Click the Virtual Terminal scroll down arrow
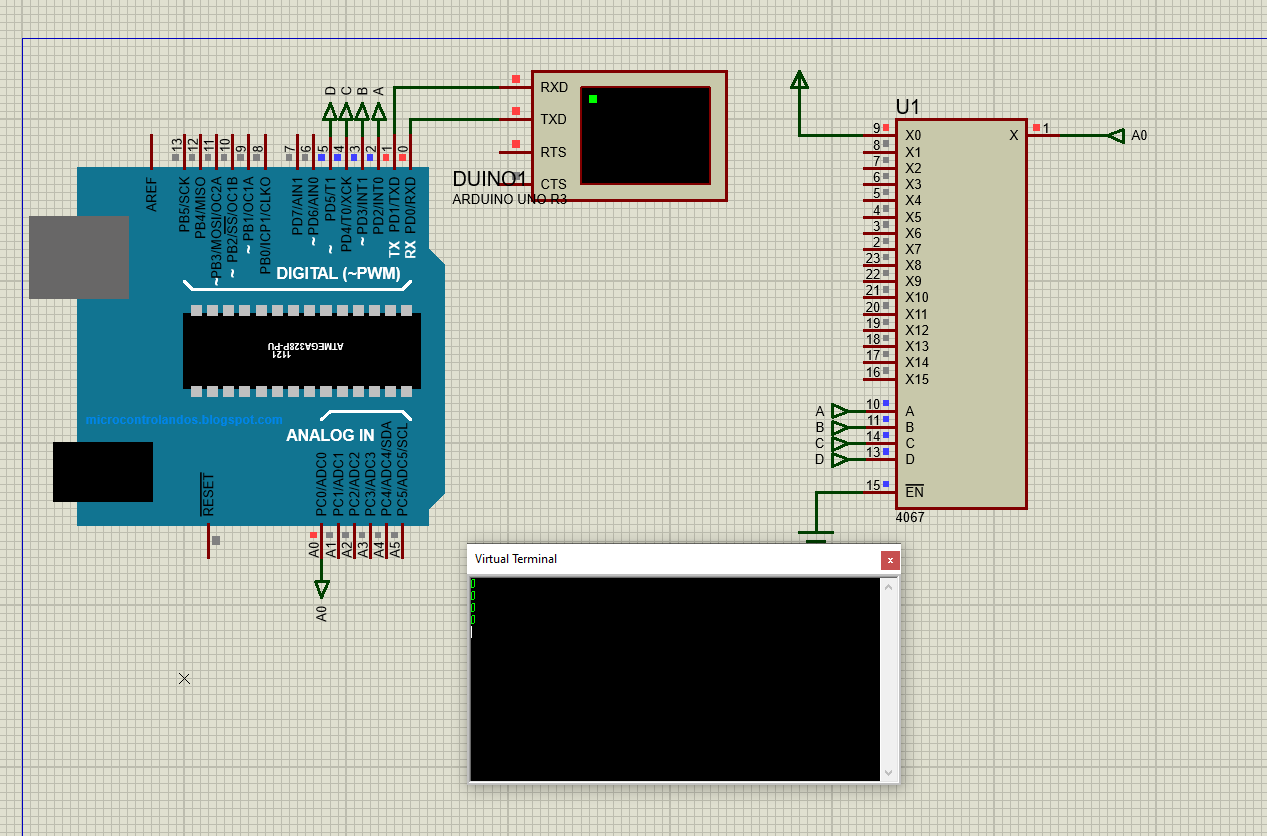Viewport: 1267px width, 836px height. pyautogui.click(x=889, y=772)
